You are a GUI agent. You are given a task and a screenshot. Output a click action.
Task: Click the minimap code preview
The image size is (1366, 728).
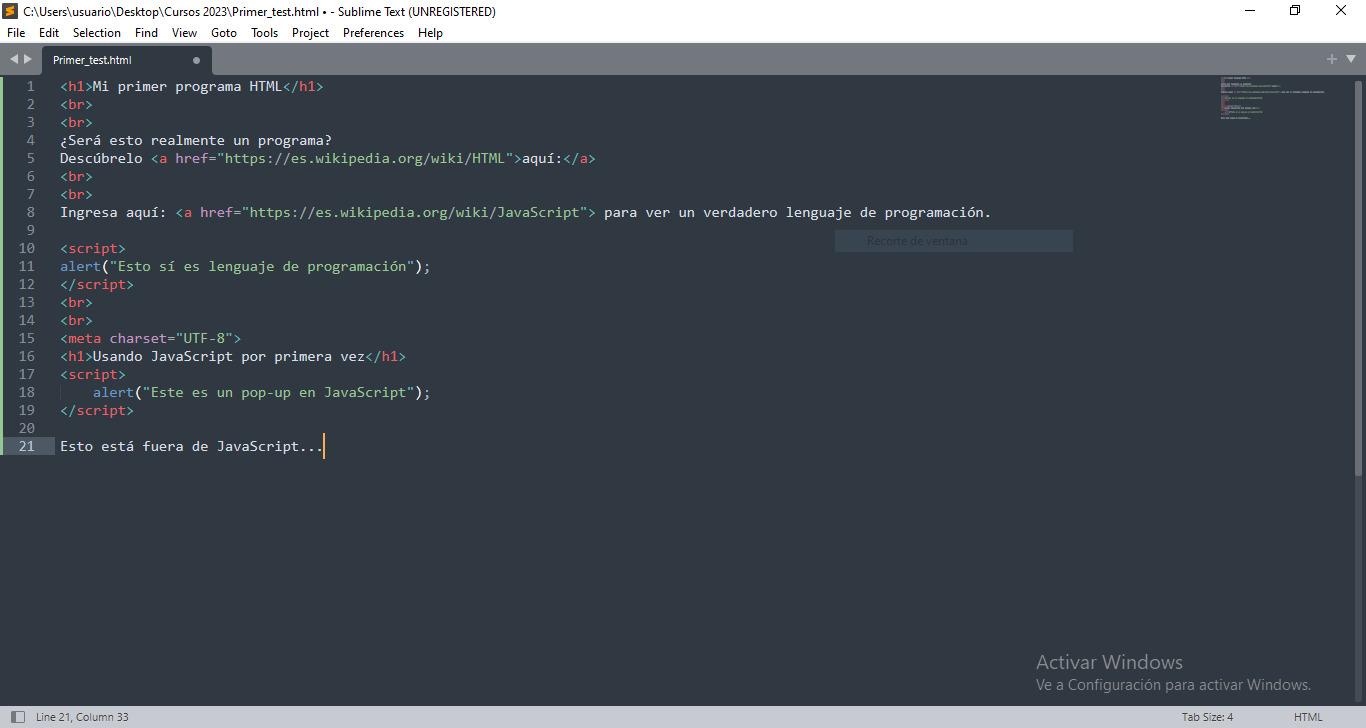[1272, 98]
